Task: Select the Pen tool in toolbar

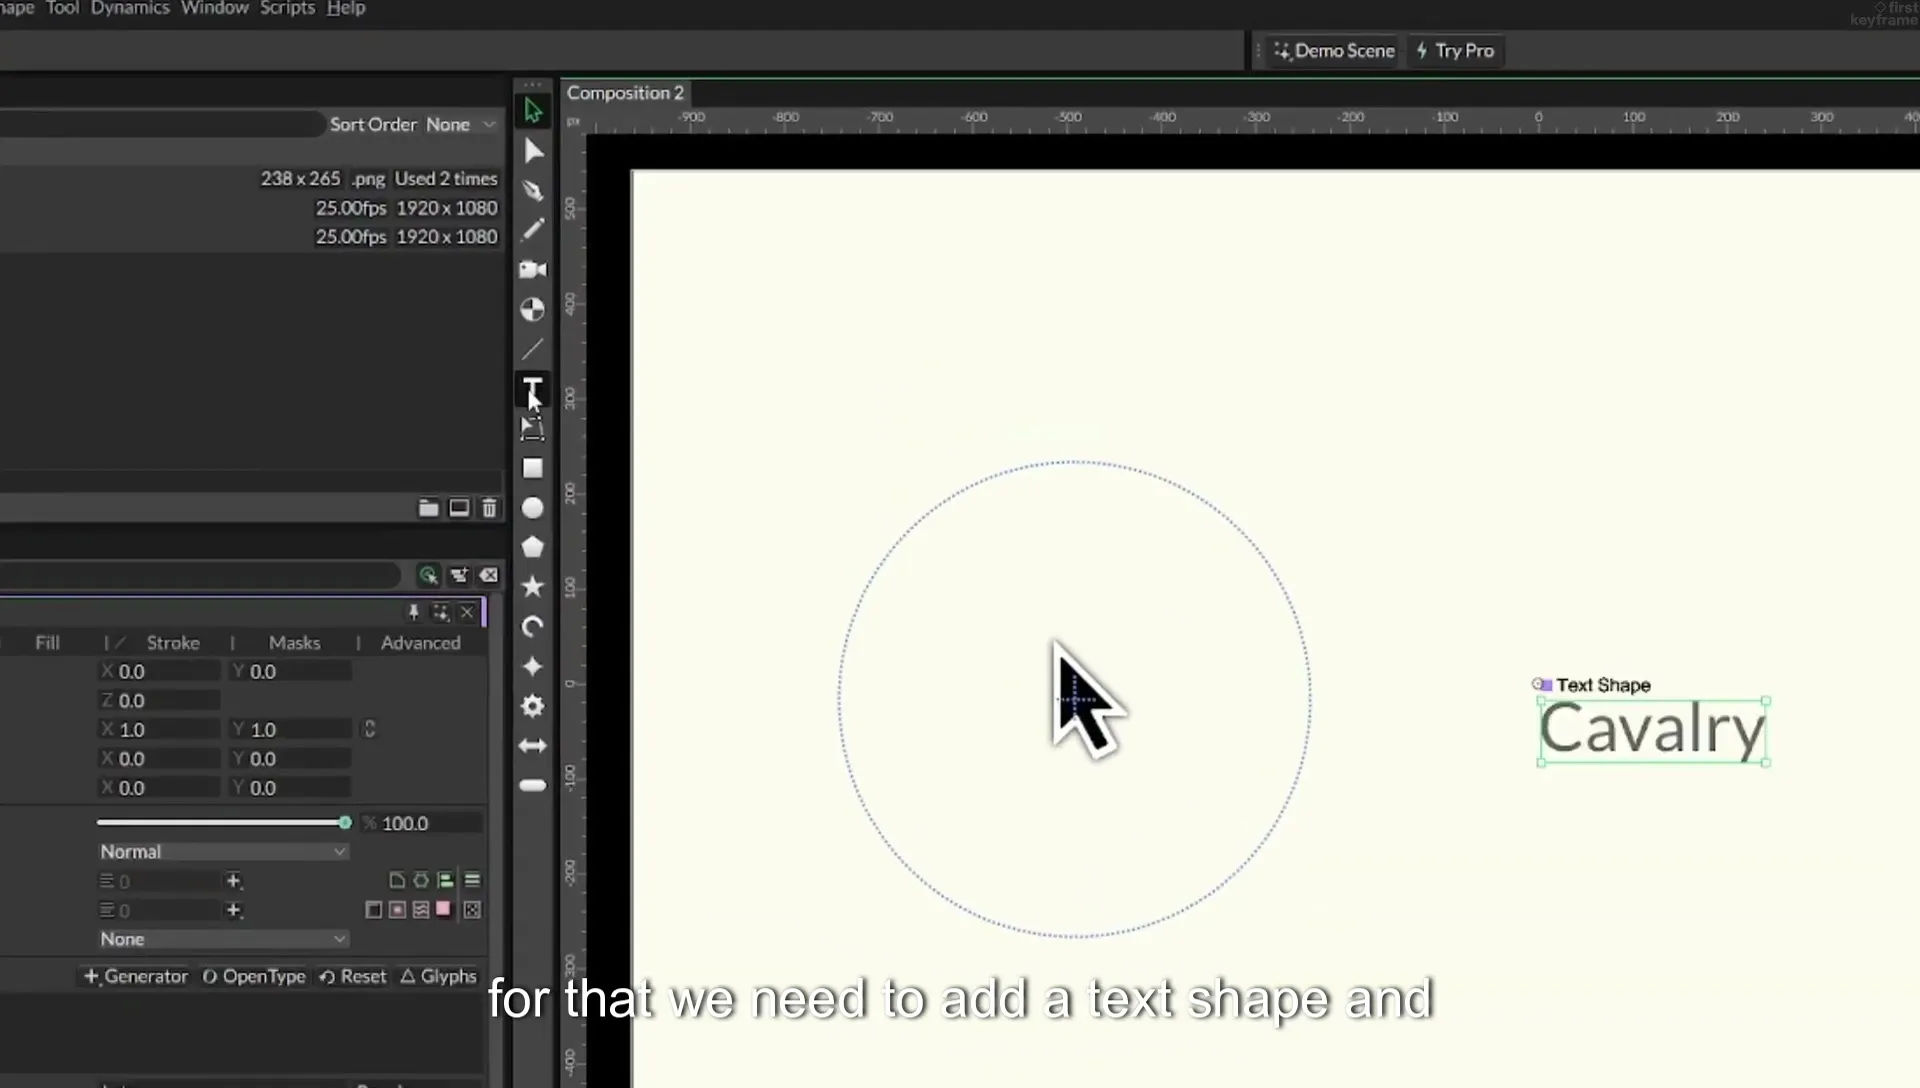Action: 533,191
